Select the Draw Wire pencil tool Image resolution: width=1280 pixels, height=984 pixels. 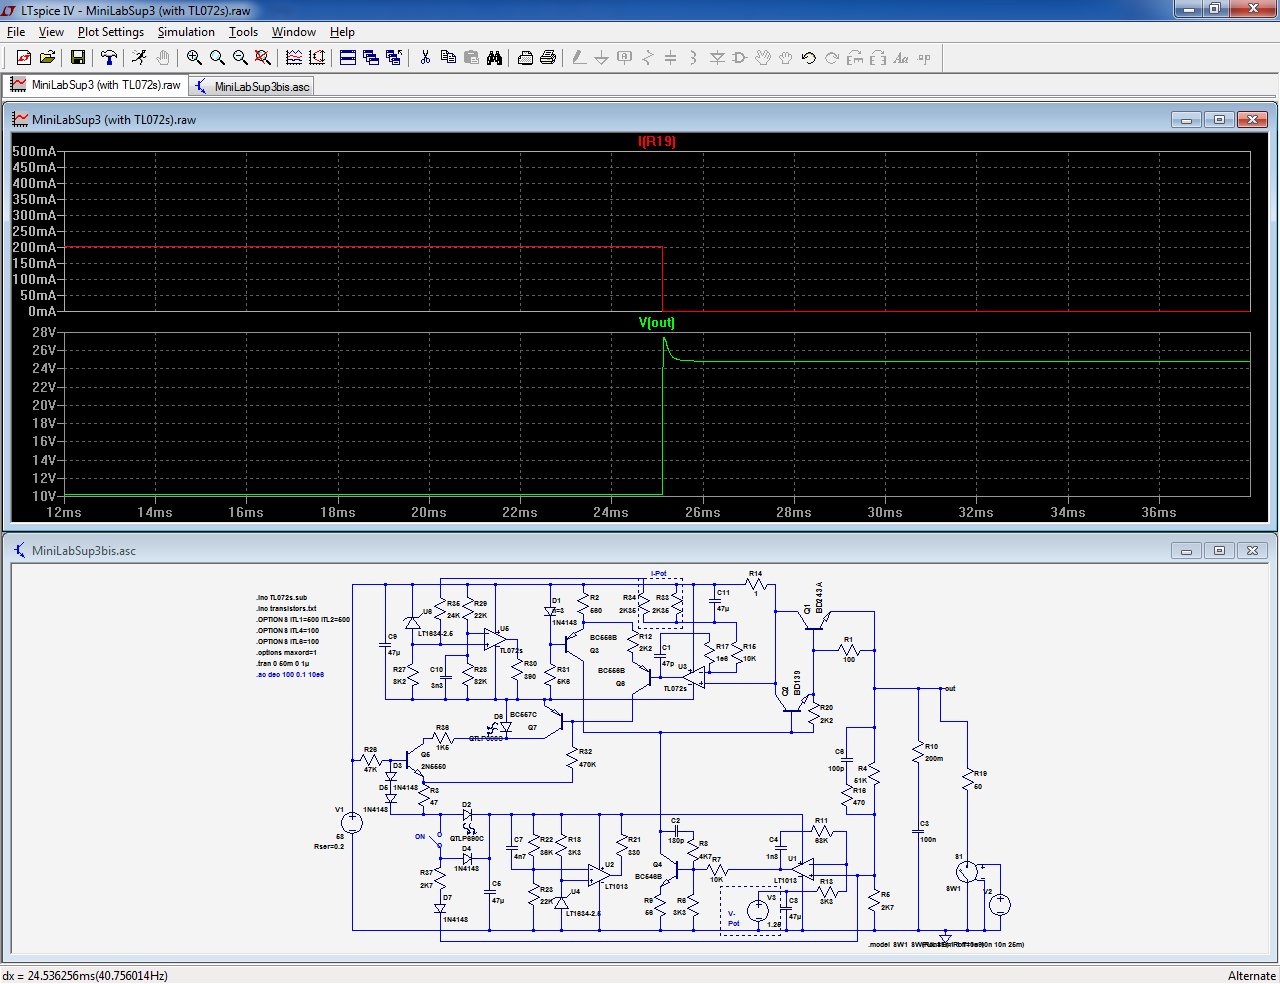click(x=579, y=58)
